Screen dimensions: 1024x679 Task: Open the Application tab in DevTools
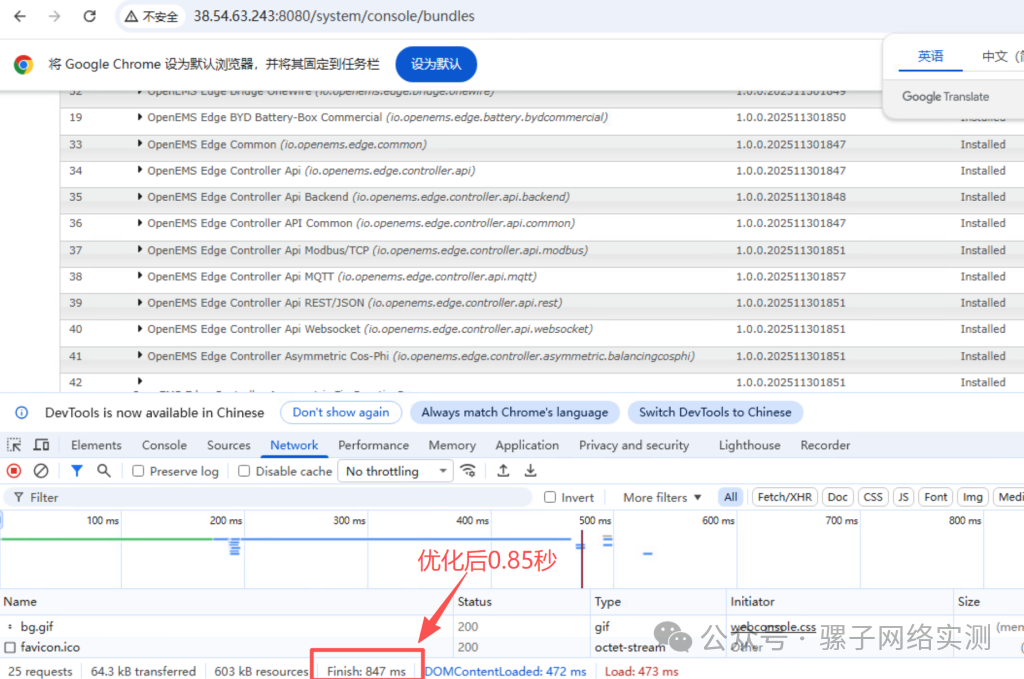click(x=527, y=445)
